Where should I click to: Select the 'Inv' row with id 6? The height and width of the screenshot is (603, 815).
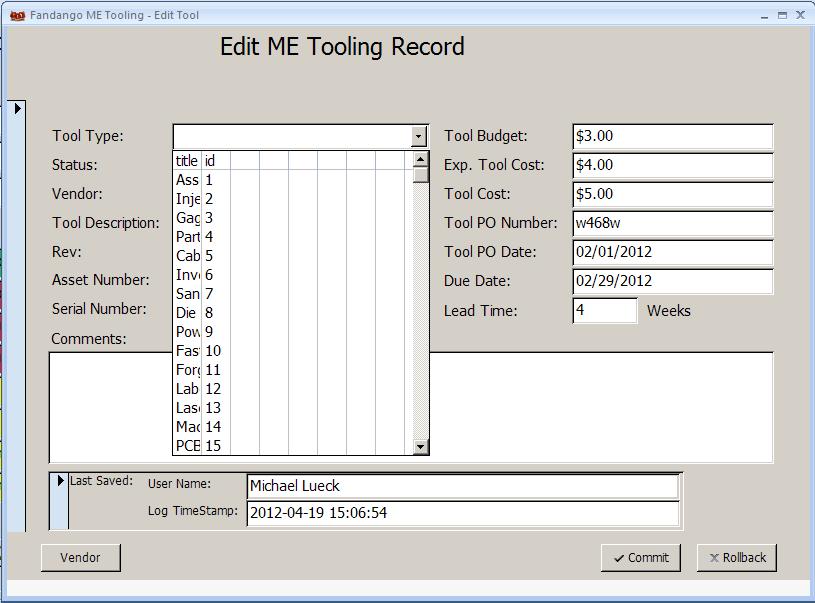[292, 274]
